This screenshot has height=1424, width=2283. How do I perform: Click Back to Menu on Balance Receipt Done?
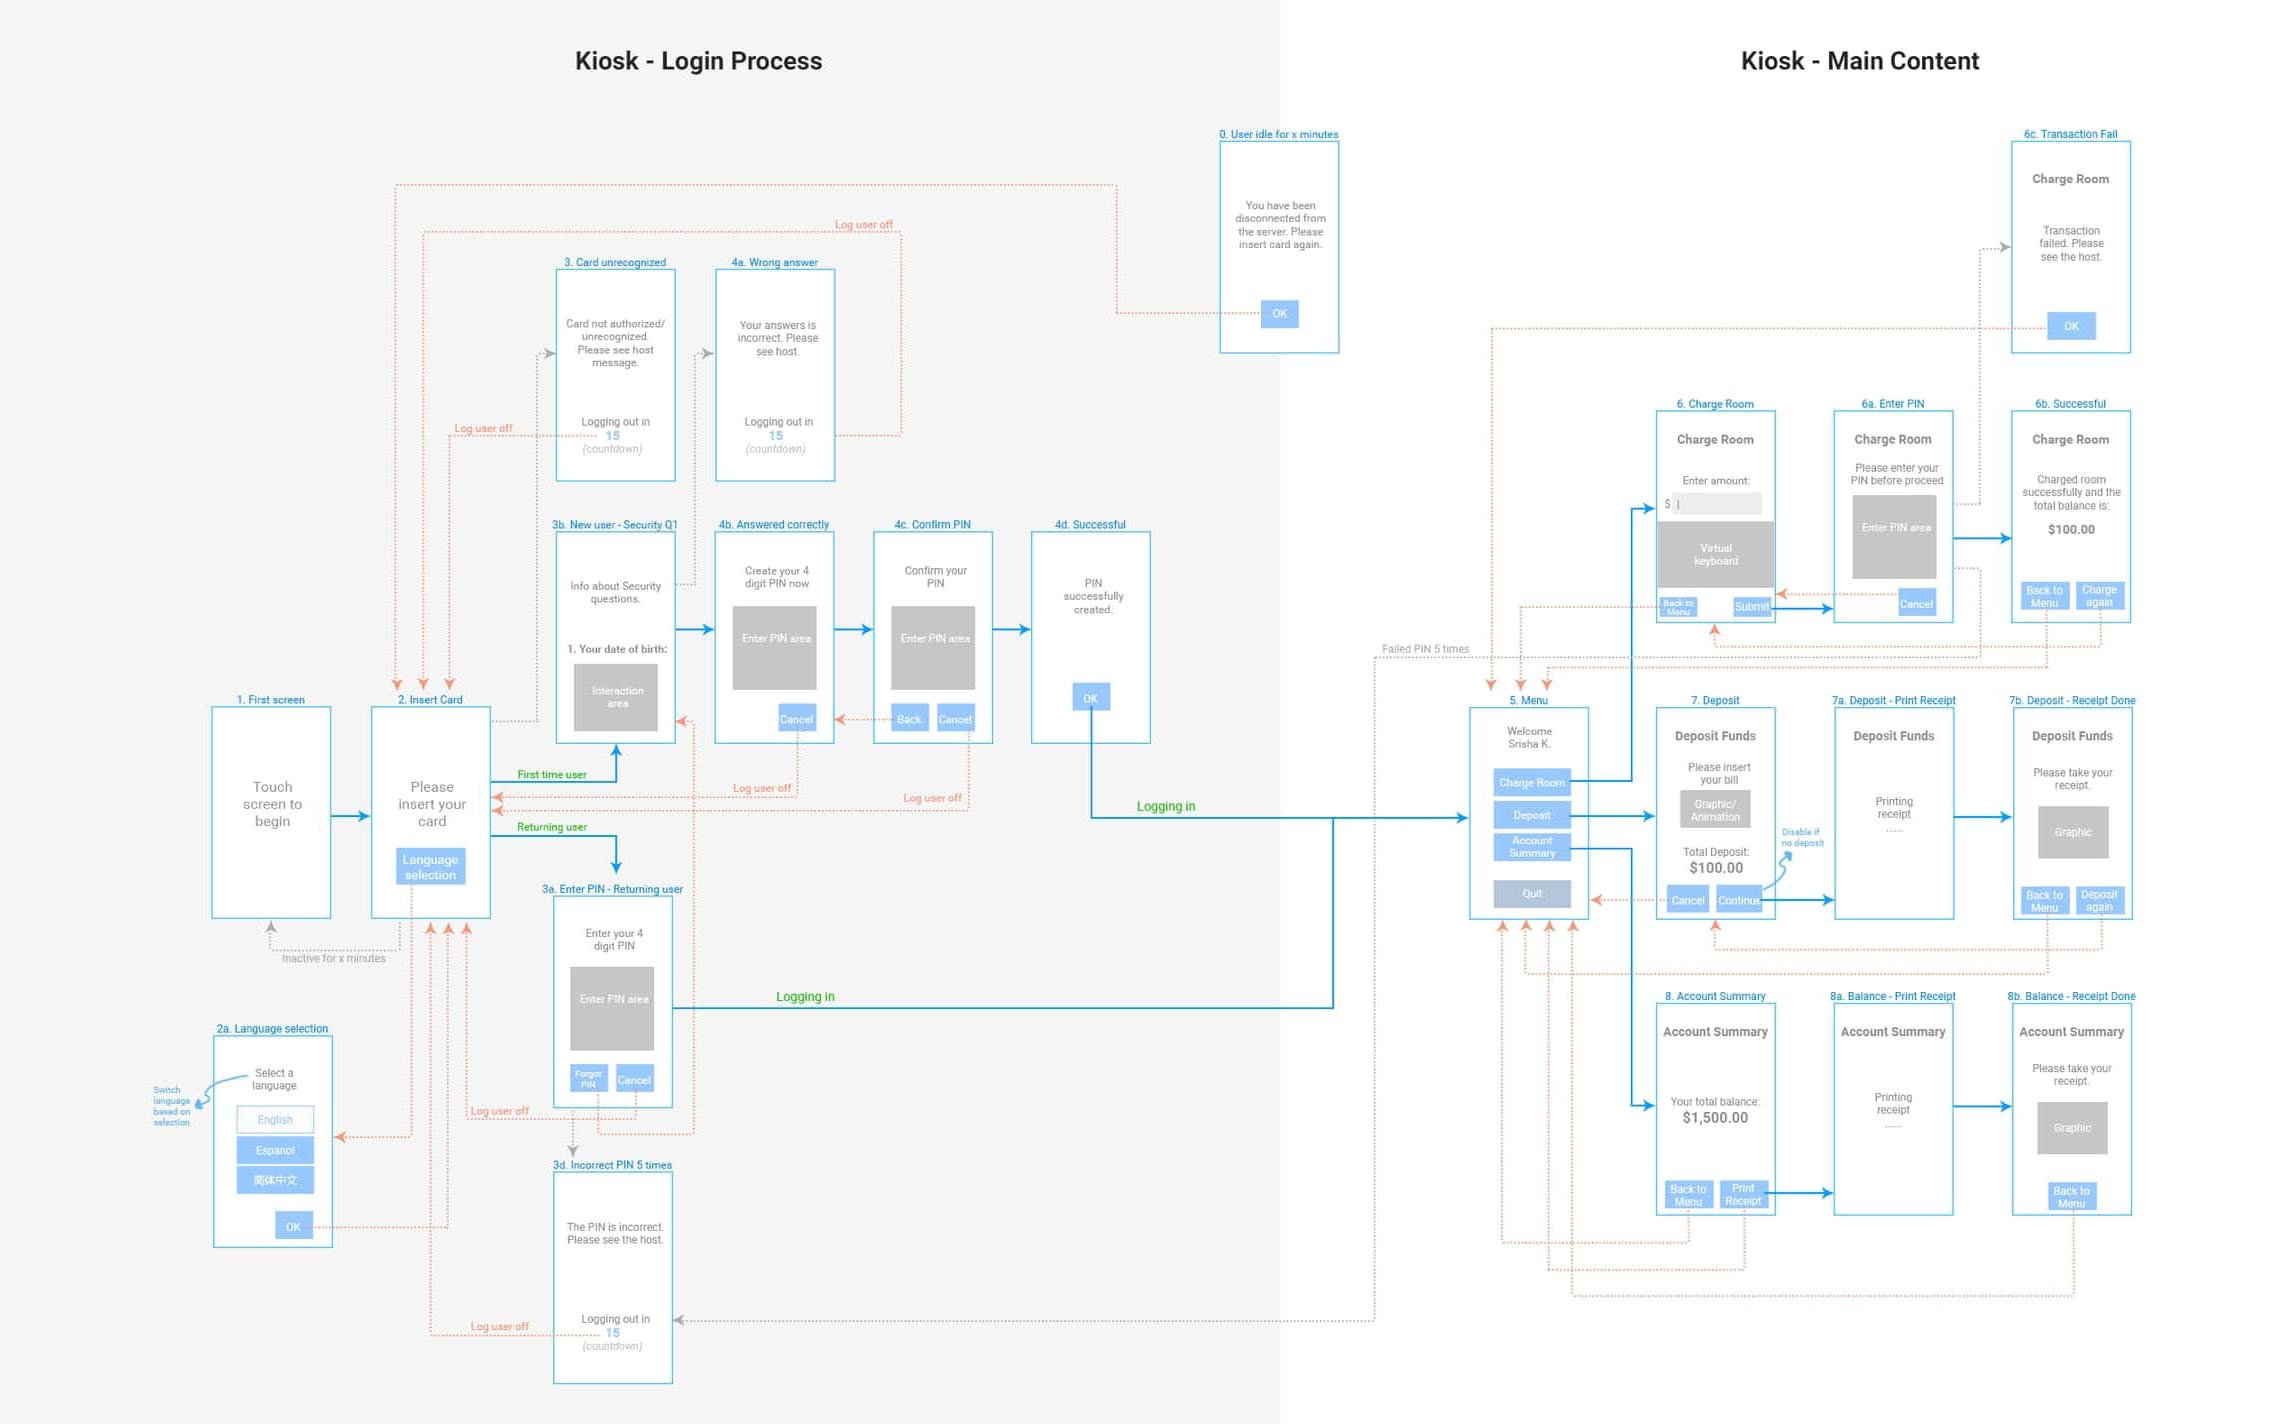(2071, 1197)
